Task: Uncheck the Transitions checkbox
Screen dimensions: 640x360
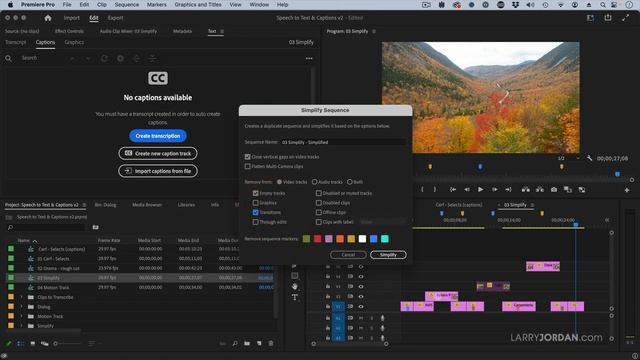Action: [256, 212]
